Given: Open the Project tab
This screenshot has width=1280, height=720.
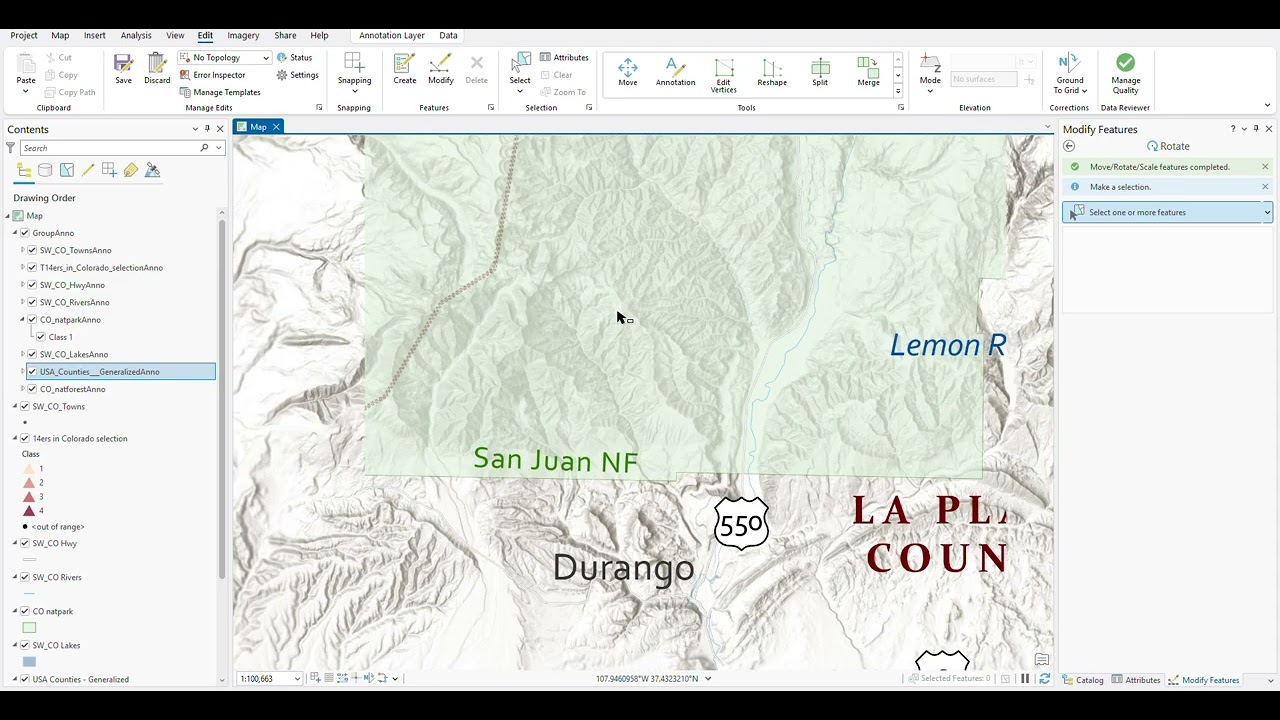Looking at the screenshot, I should pos(24,35).
